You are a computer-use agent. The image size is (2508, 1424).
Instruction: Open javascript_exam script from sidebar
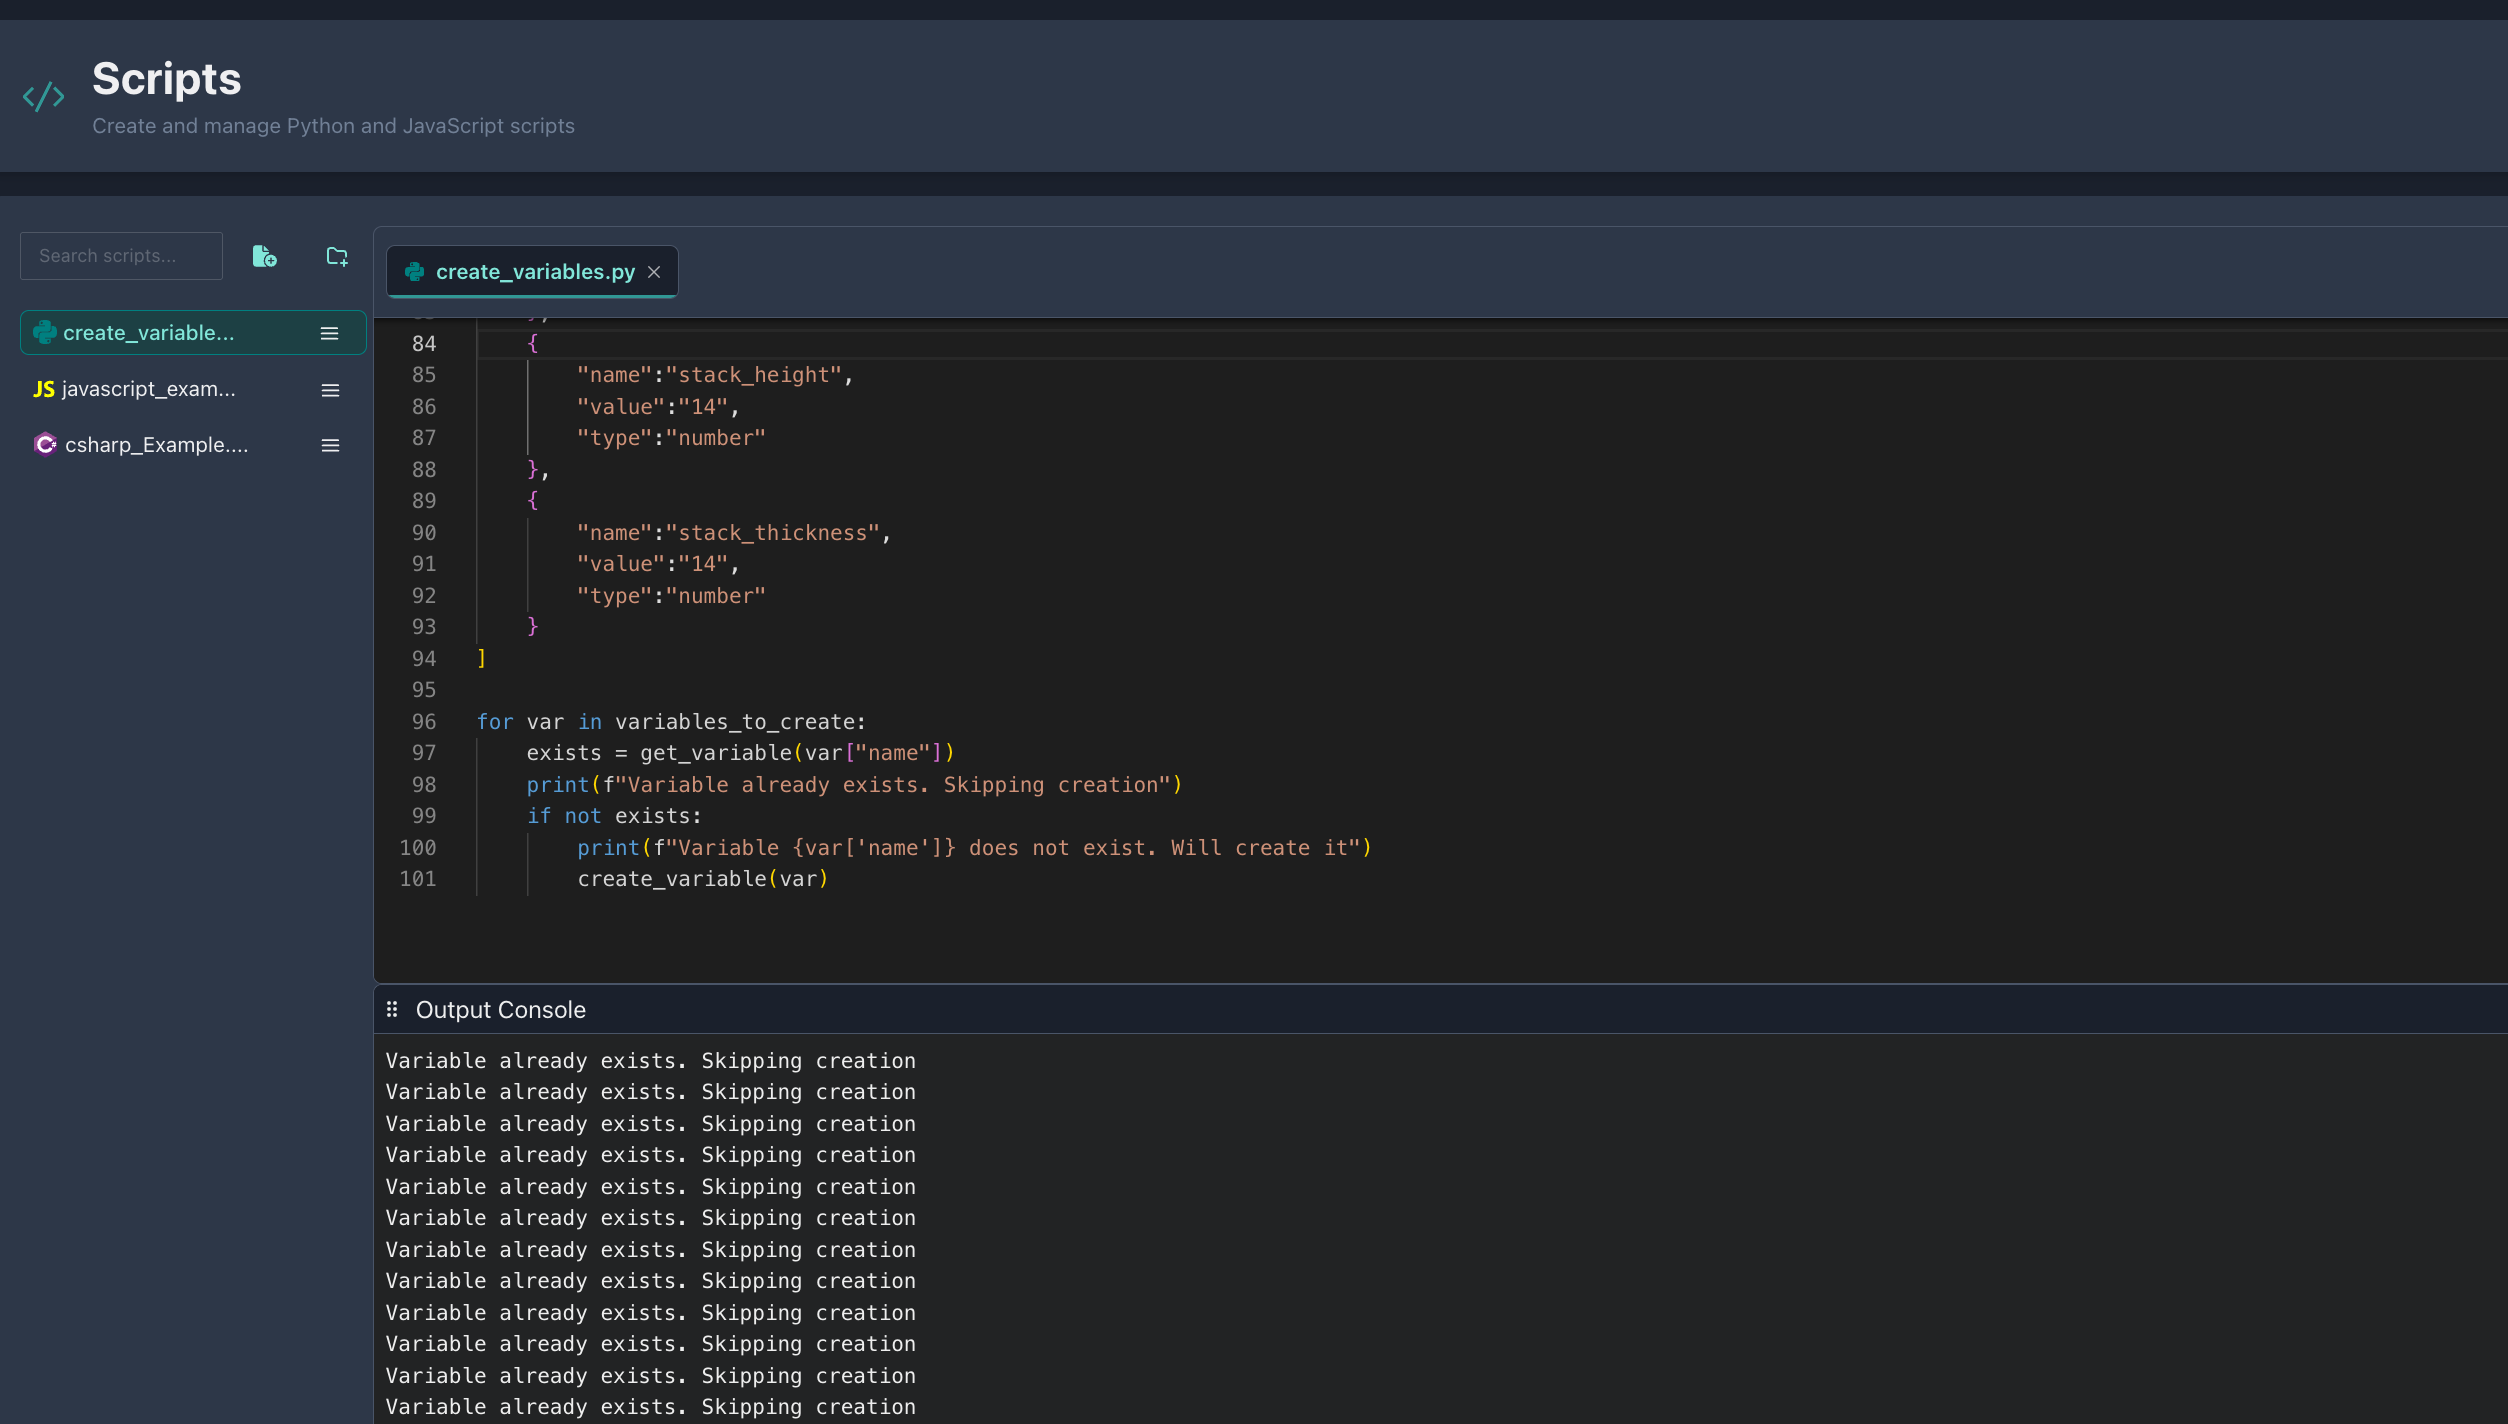pos(148,389)
